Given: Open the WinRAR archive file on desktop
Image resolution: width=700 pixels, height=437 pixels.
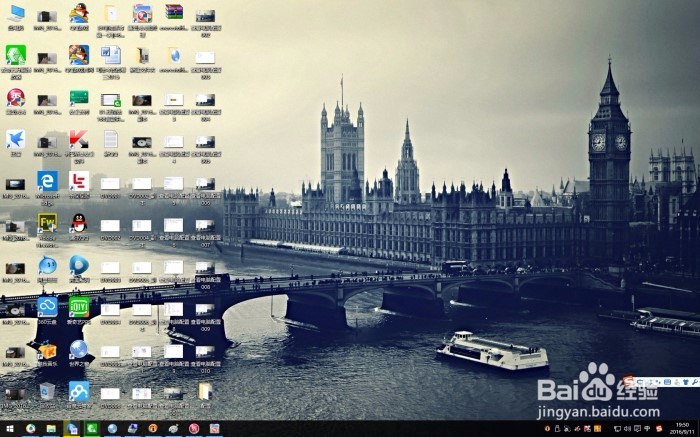Looking at the screenshot, I should pyautogui.click(x=174, y=12).
